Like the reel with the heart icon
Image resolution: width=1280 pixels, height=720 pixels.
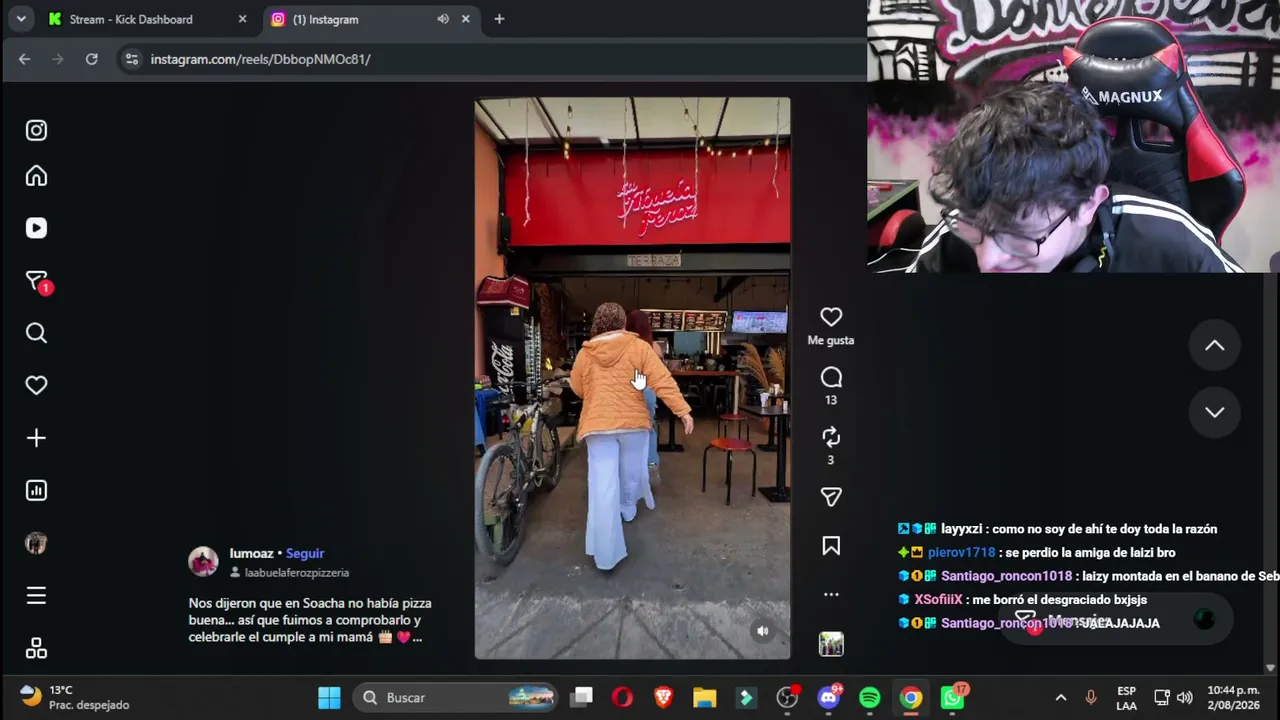831,317
